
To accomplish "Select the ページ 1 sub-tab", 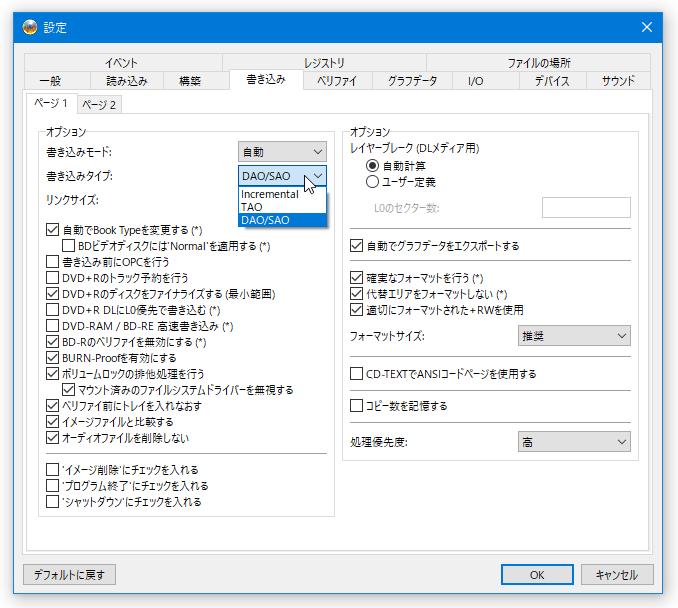I will point(51,103).
